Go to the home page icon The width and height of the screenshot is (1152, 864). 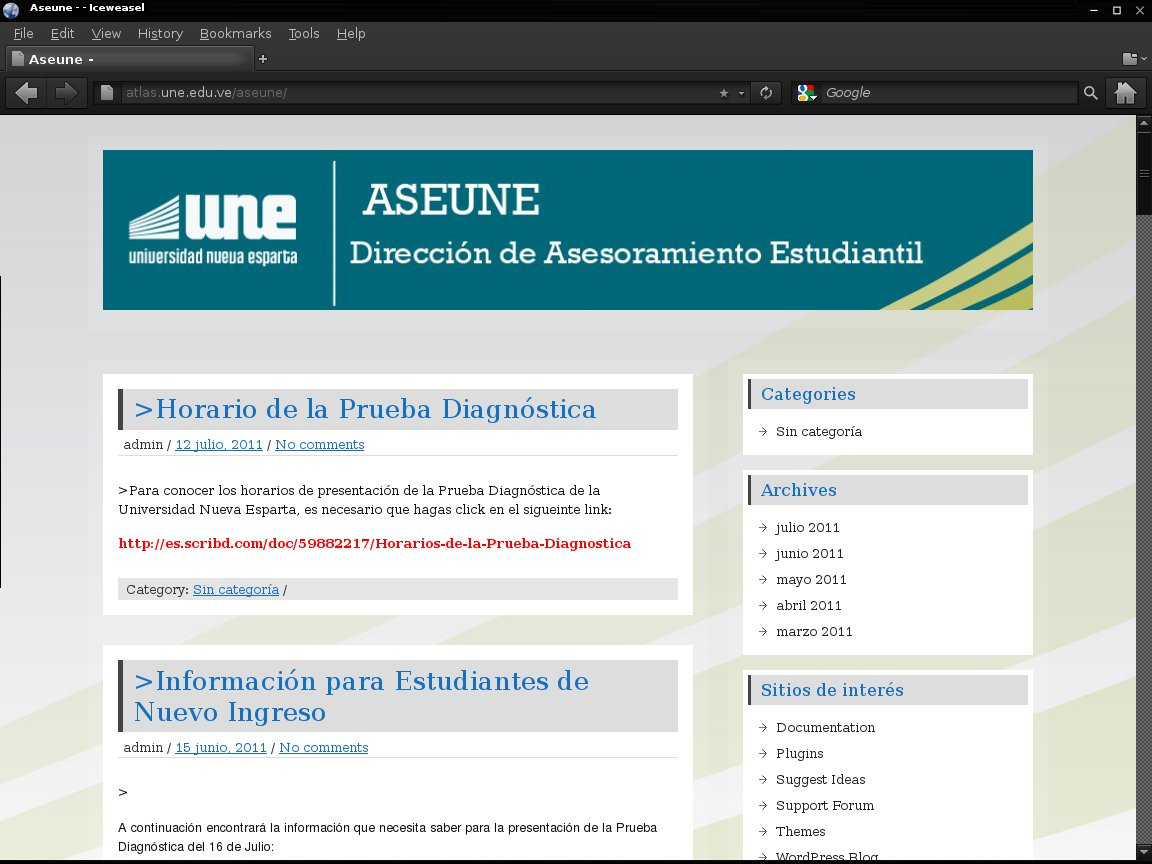[1125, 93]
